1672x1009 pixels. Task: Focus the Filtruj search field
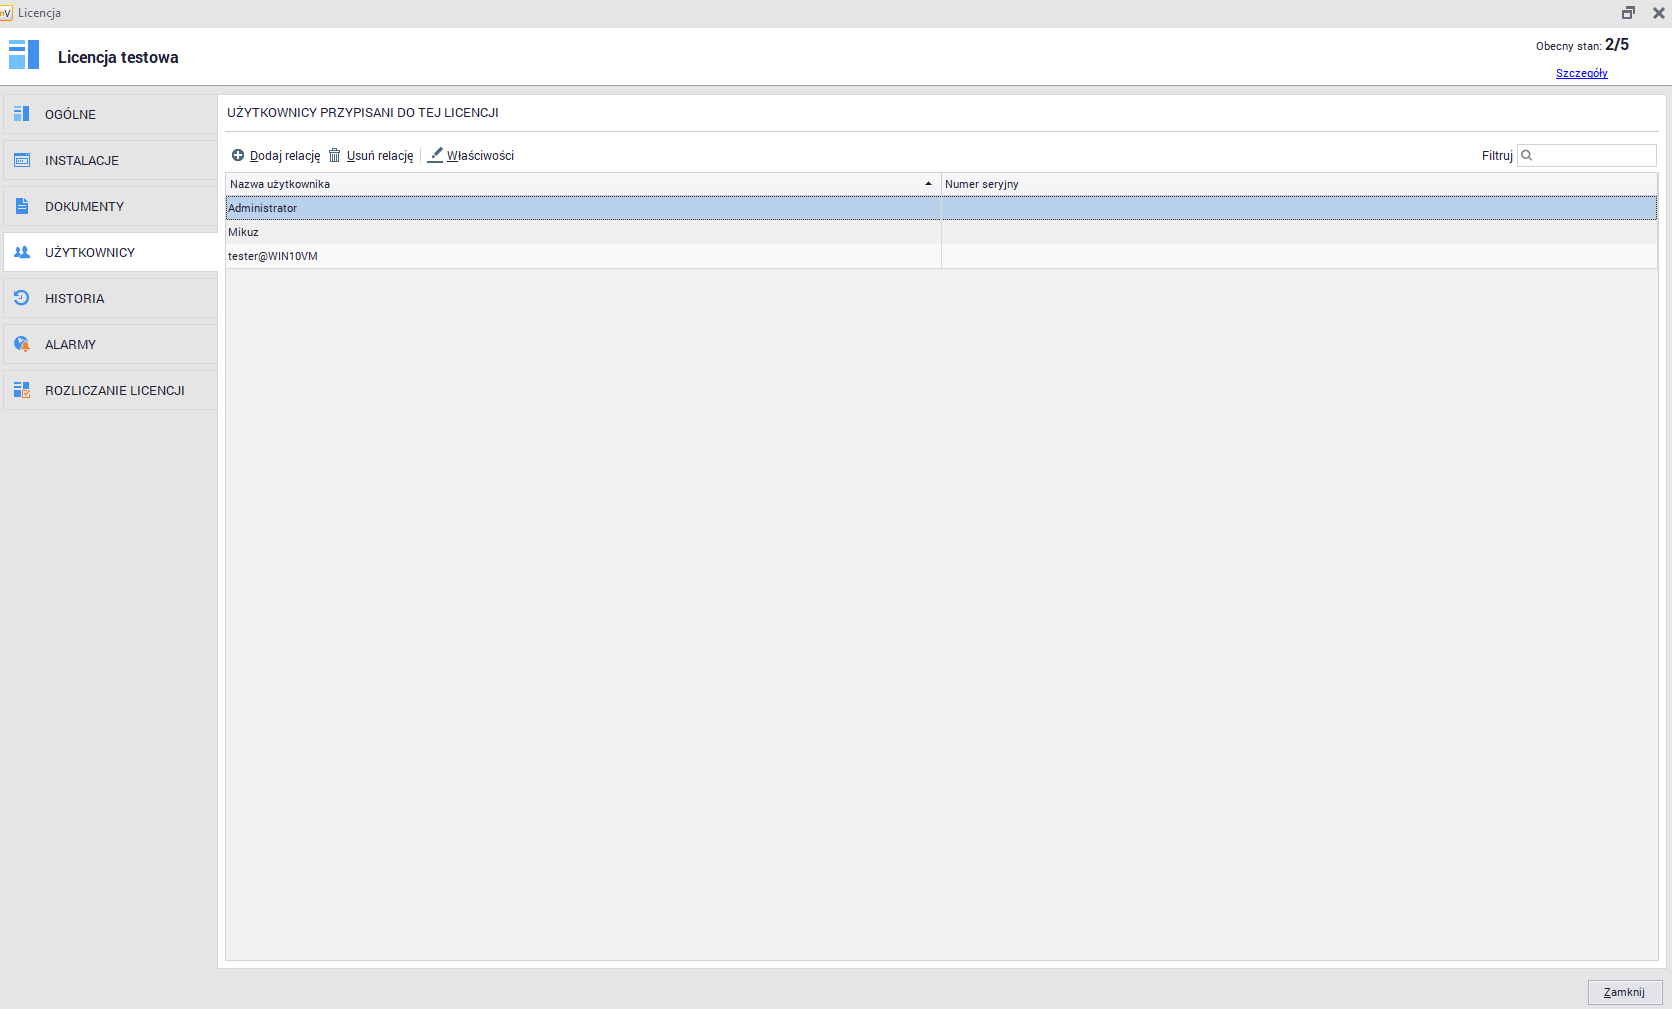[1593, 155]
